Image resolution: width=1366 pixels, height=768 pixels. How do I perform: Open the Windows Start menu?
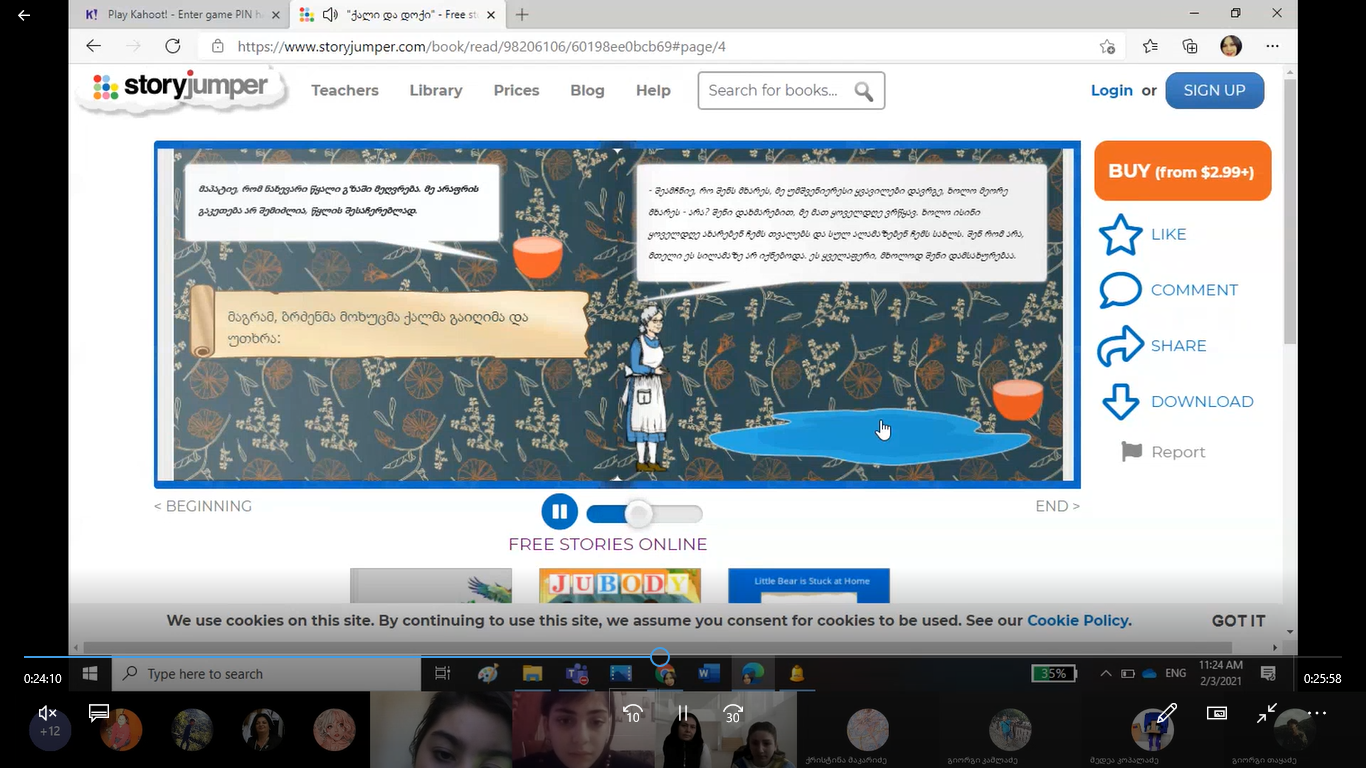tap(89, 673)
